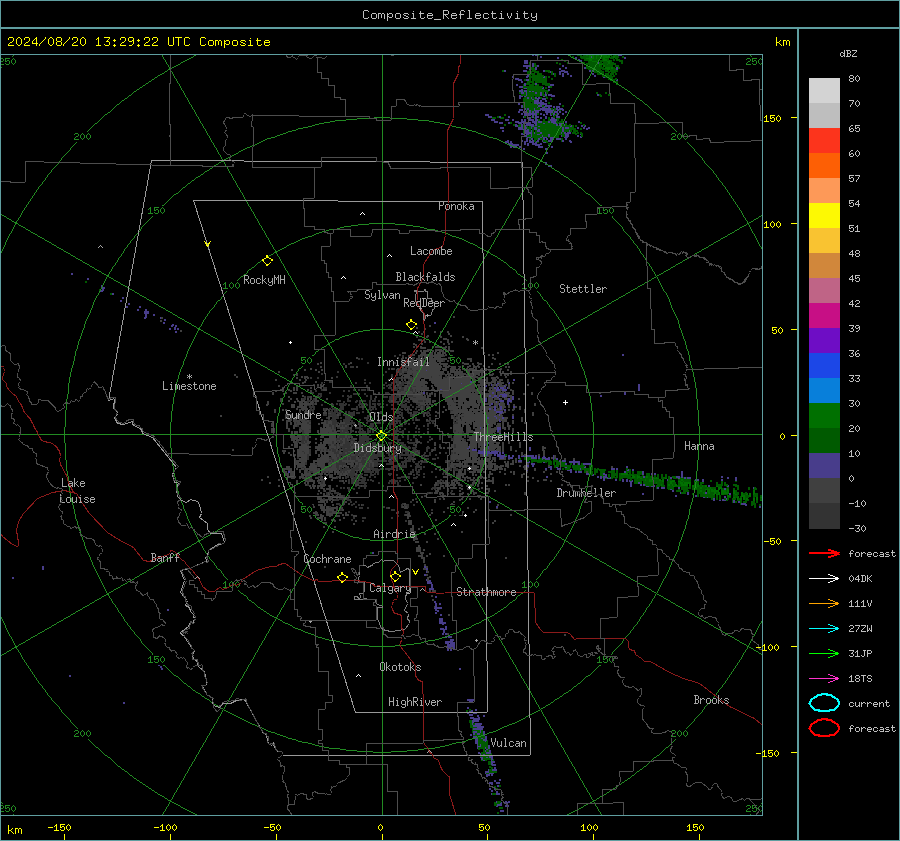The height and width of the screenshot is (841, 900).
Task: Click the yellow diamond marker below Cochrane
Action: 342,577
